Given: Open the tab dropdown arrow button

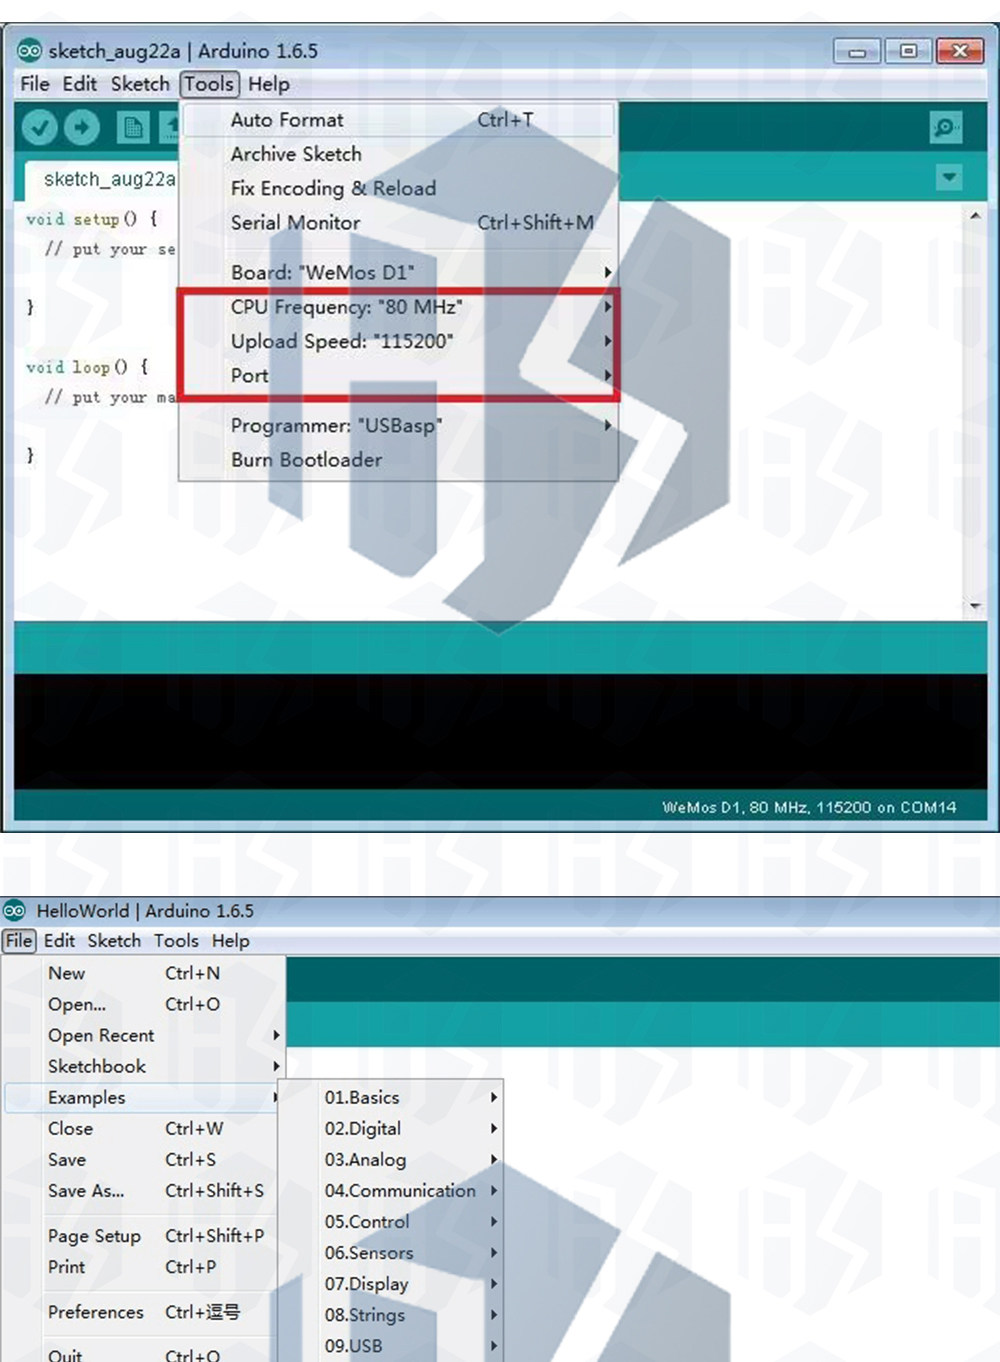Looking at the screenshot, I should pyautogui.click(x=949, y=177).
